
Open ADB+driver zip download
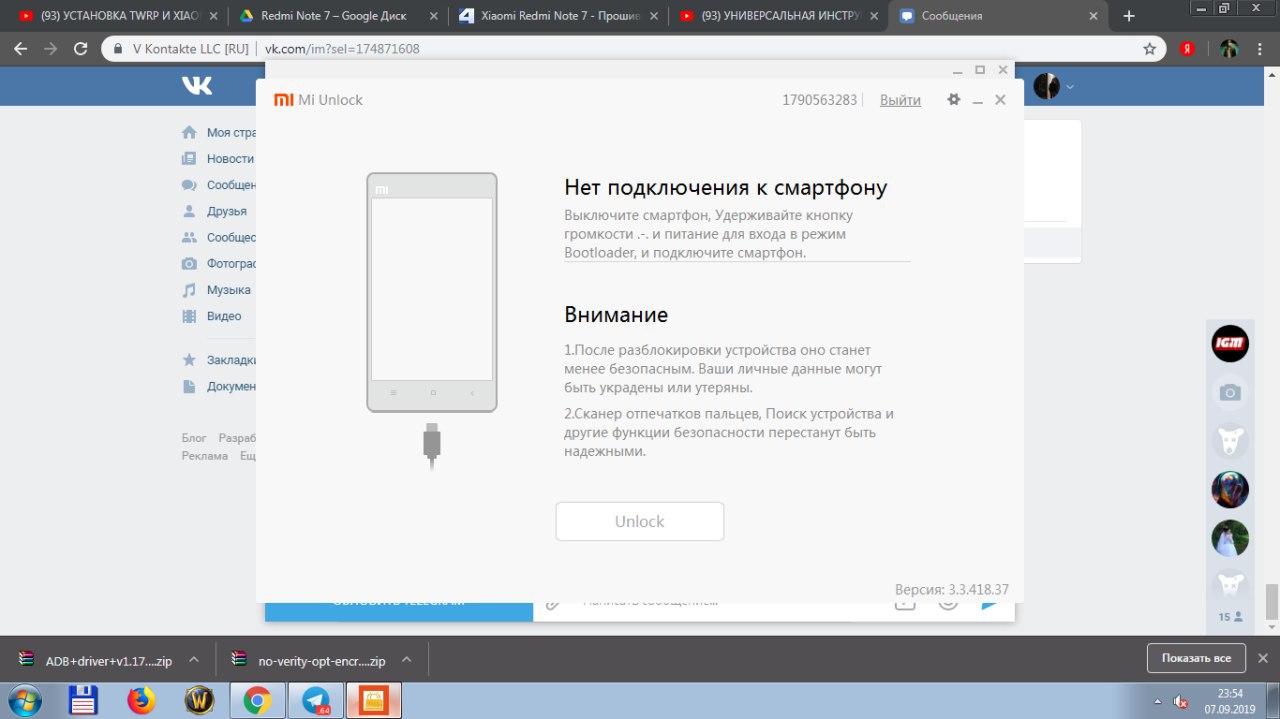(96, 660)
